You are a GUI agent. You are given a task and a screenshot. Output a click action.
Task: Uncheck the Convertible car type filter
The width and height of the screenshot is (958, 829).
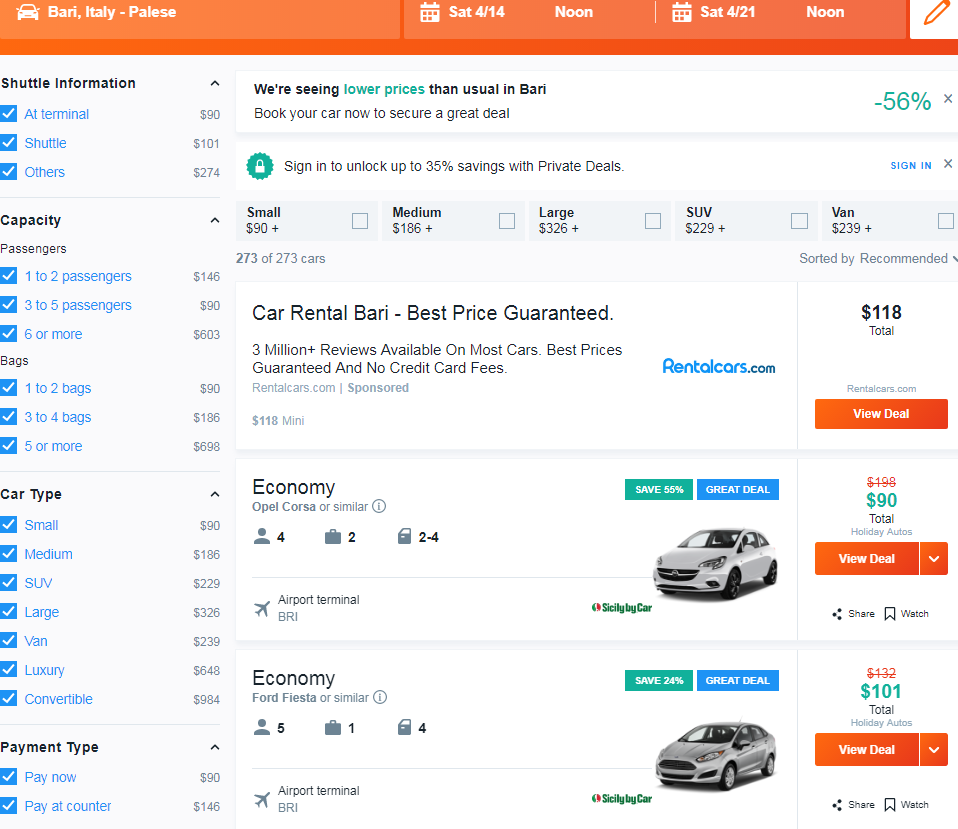coord(9,698)
